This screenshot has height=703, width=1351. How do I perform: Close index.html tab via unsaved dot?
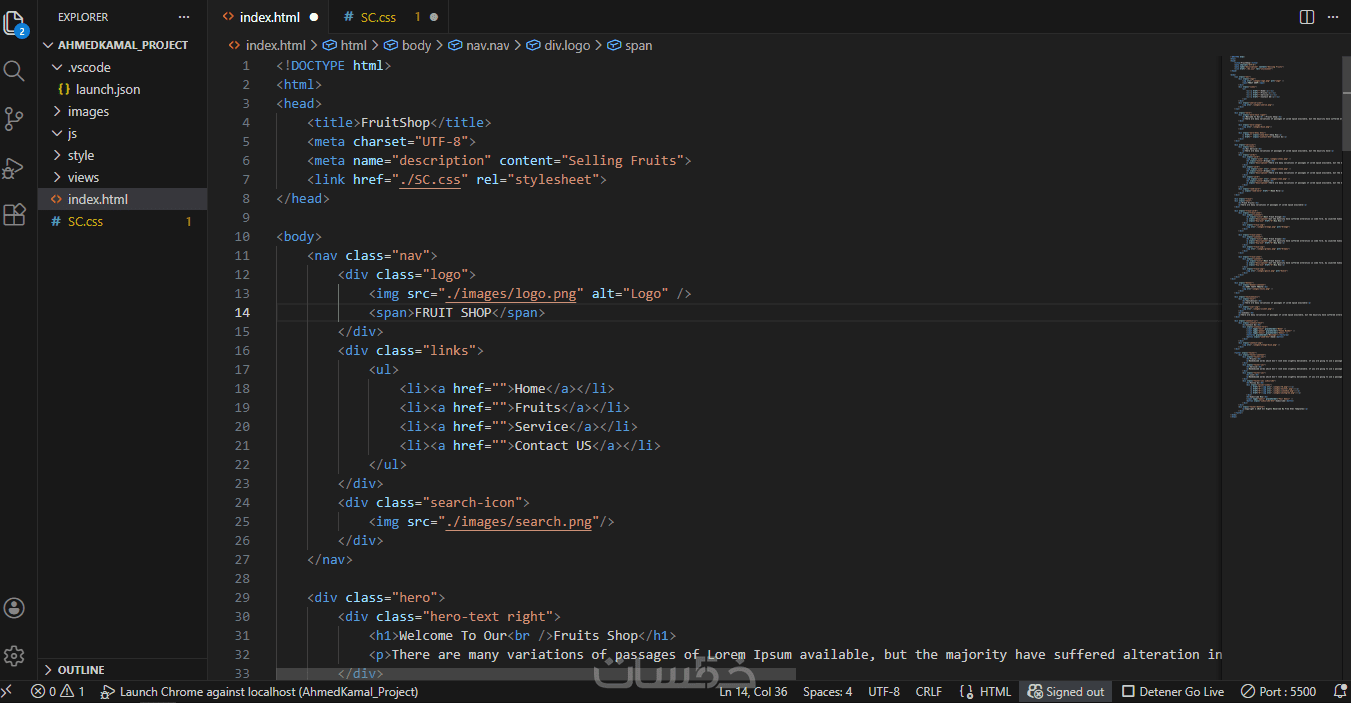point(314,17)
